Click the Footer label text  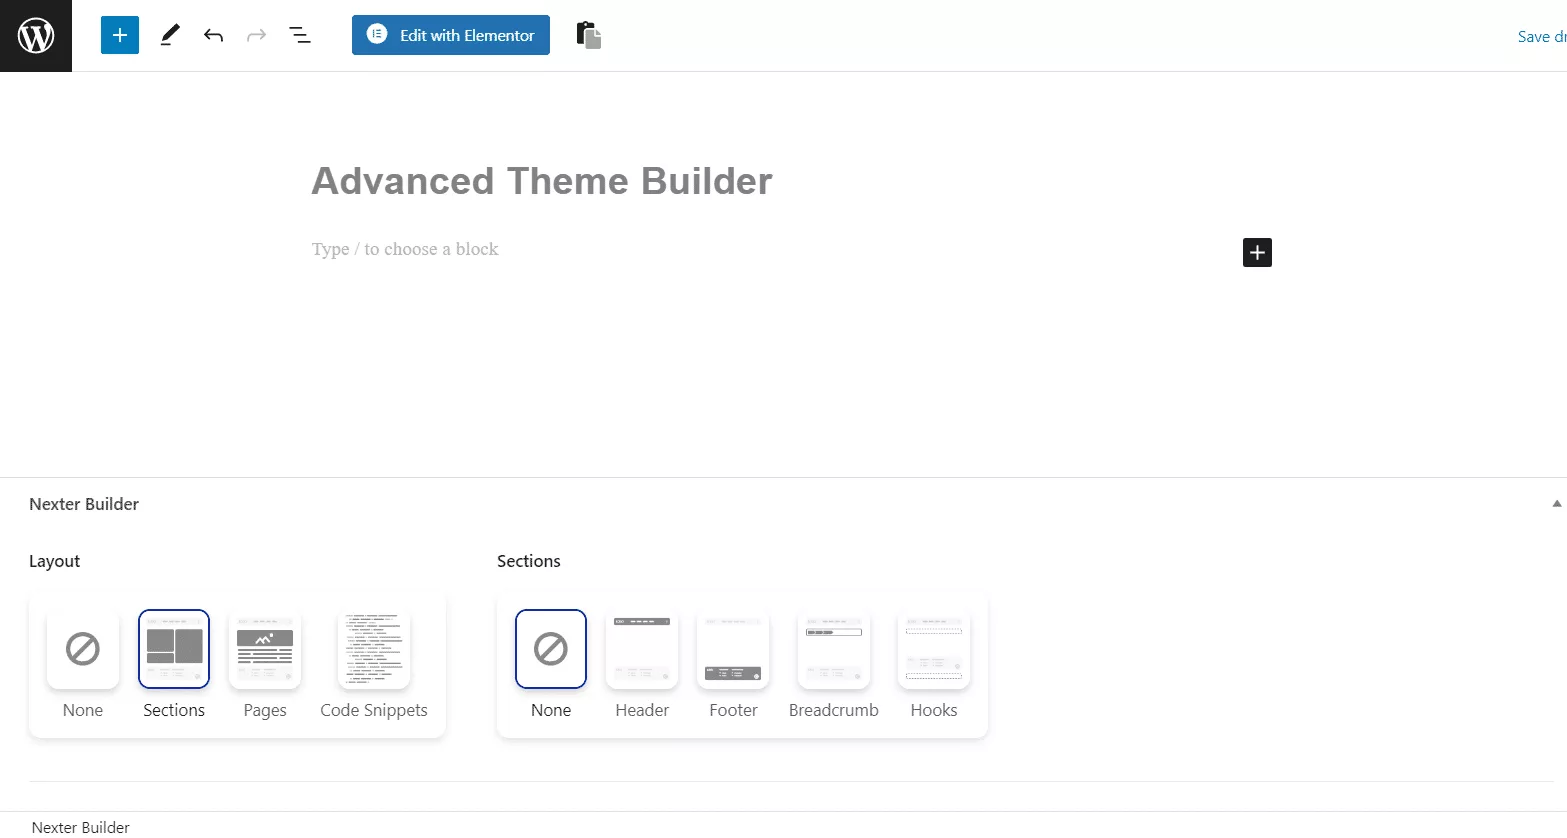click(733, 710)
